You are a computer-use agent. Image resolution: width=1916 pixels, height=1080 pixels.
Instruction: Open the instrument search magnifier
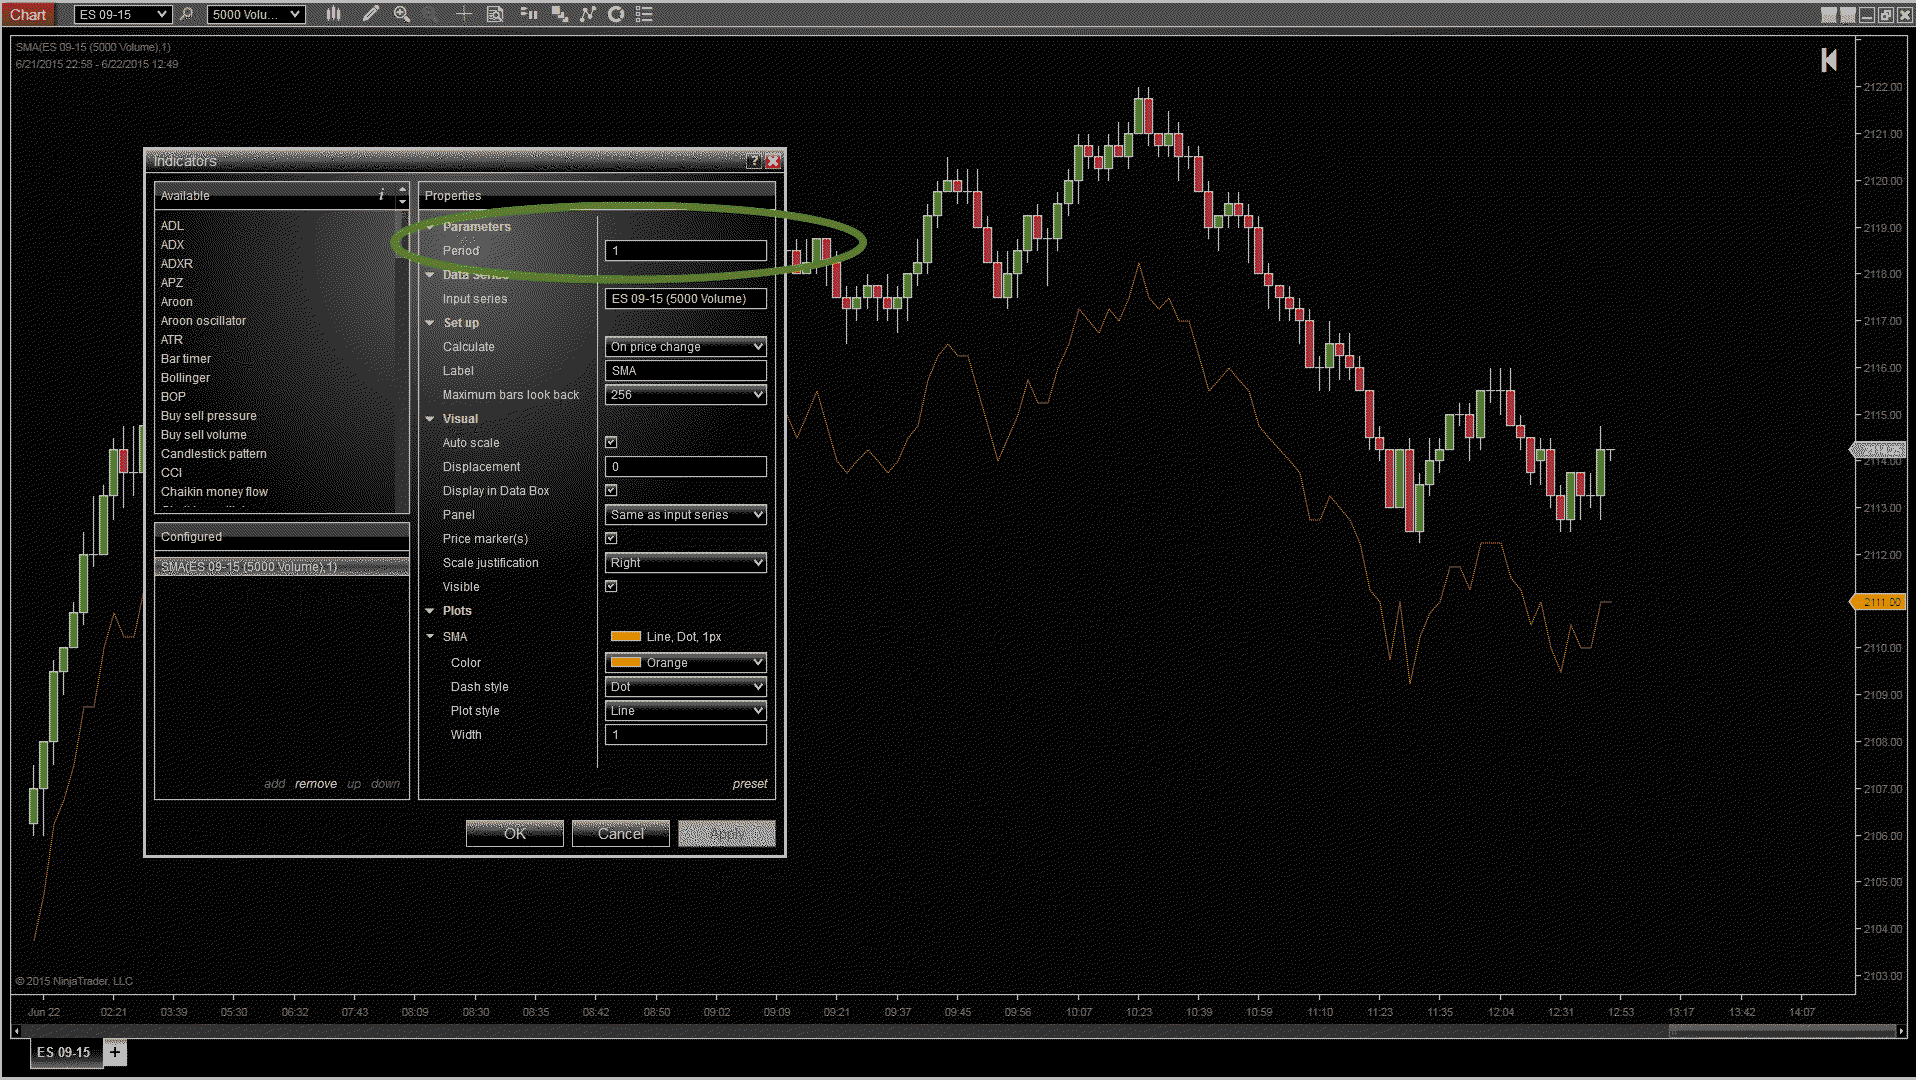coord(186,14)
